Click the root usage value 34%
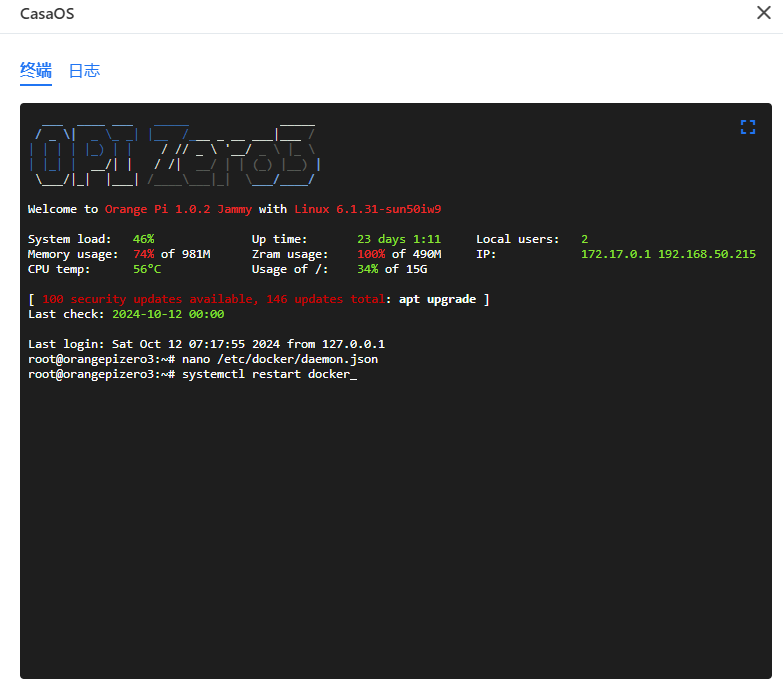 pyautogui.click(x=368, y=269)
